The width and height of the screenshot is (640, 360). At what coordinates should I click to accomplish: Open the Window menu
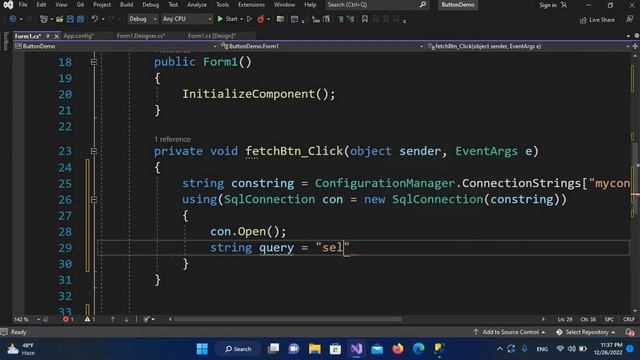[284, 5]
